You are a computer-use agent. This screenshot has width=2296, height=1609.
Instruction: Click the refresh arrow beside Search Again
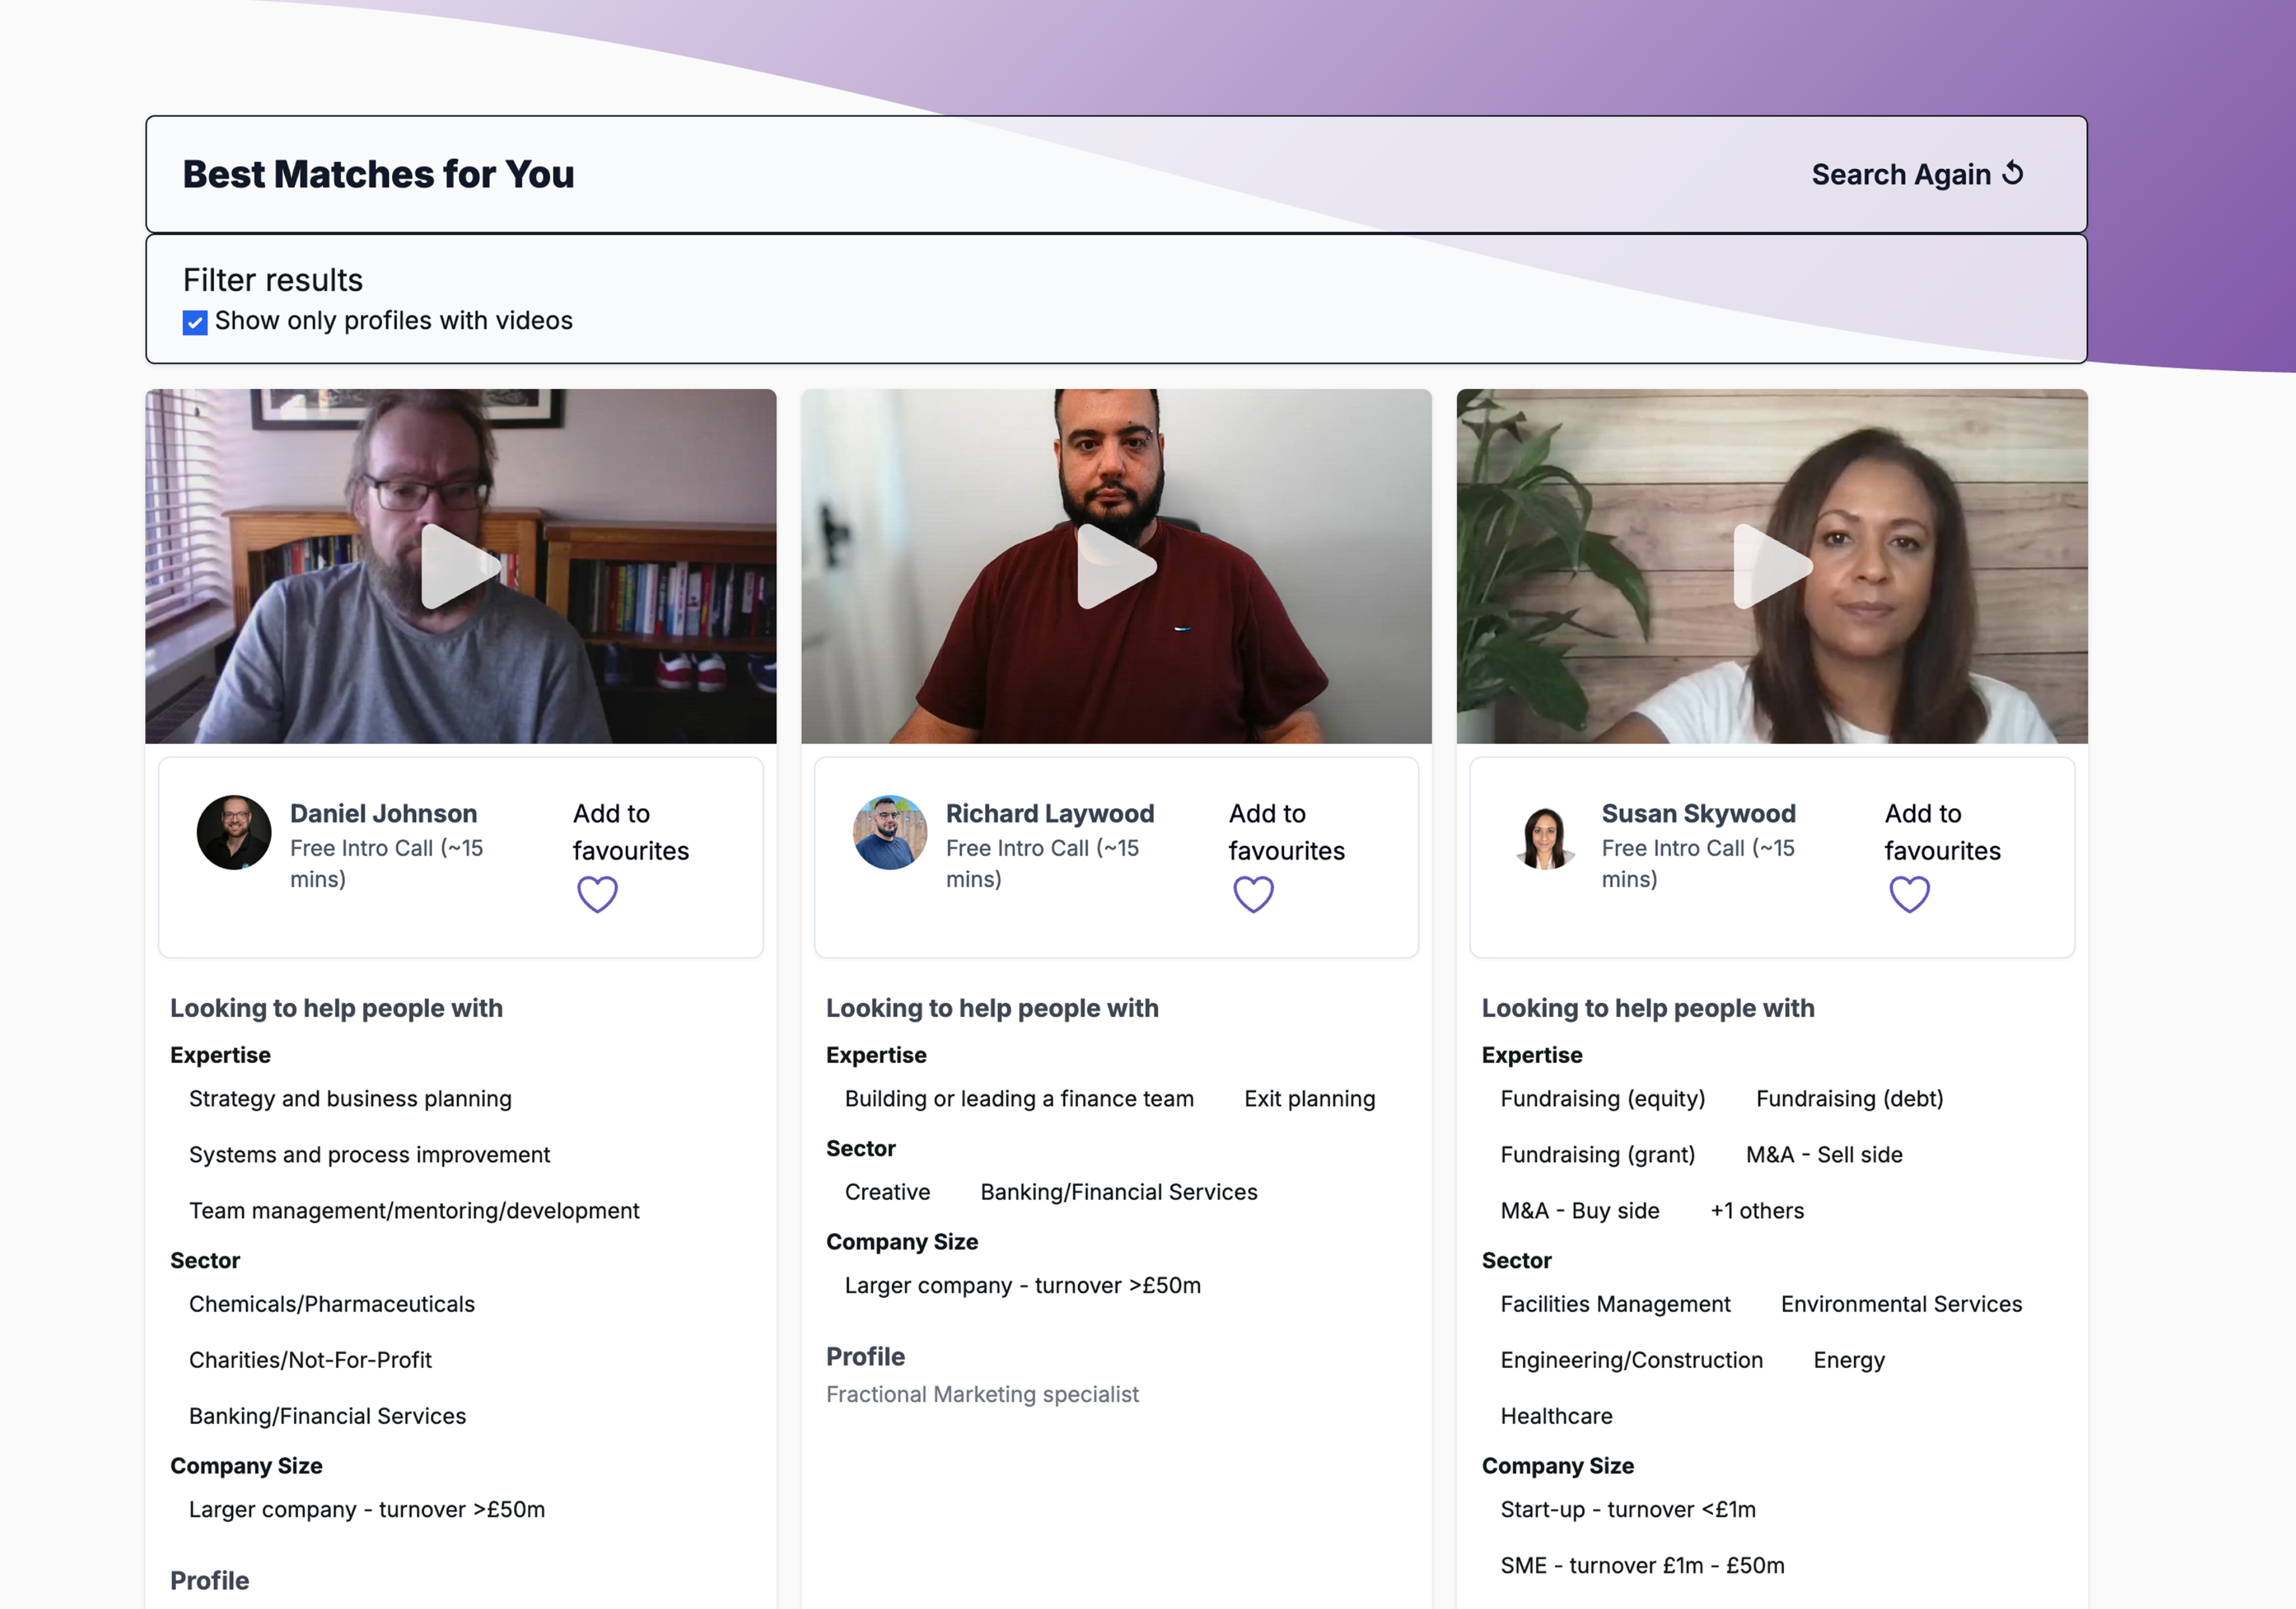pyautogui.click(x=2013, y=173)
